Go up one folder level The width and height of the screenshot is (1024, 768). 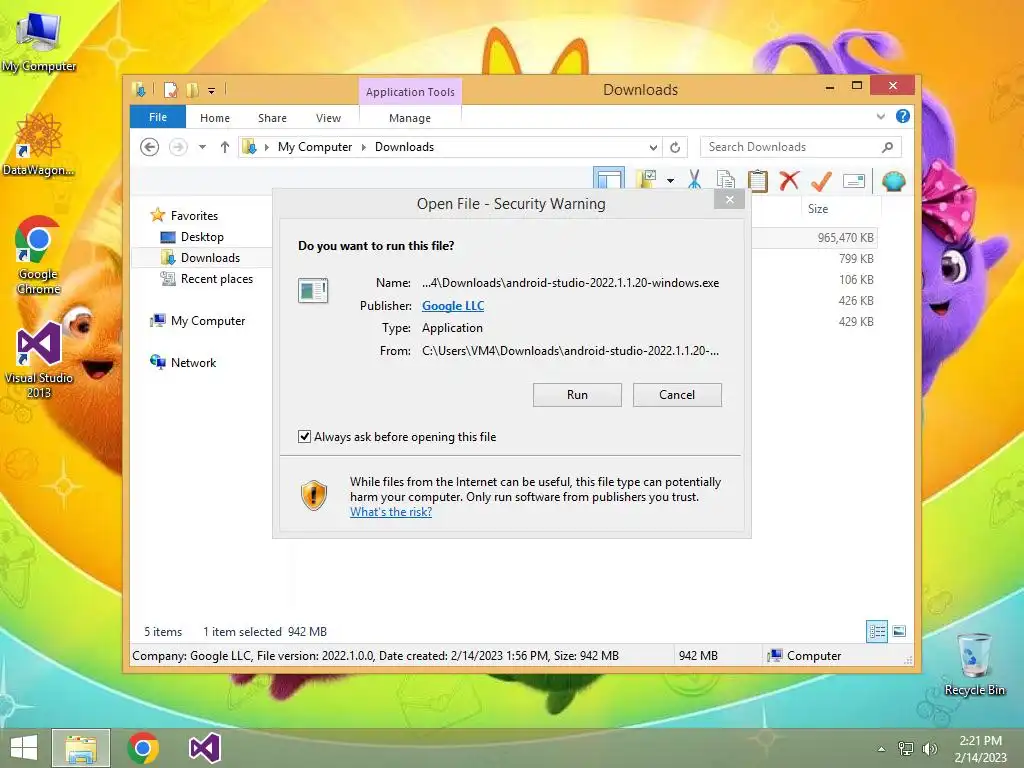[225, 147]
